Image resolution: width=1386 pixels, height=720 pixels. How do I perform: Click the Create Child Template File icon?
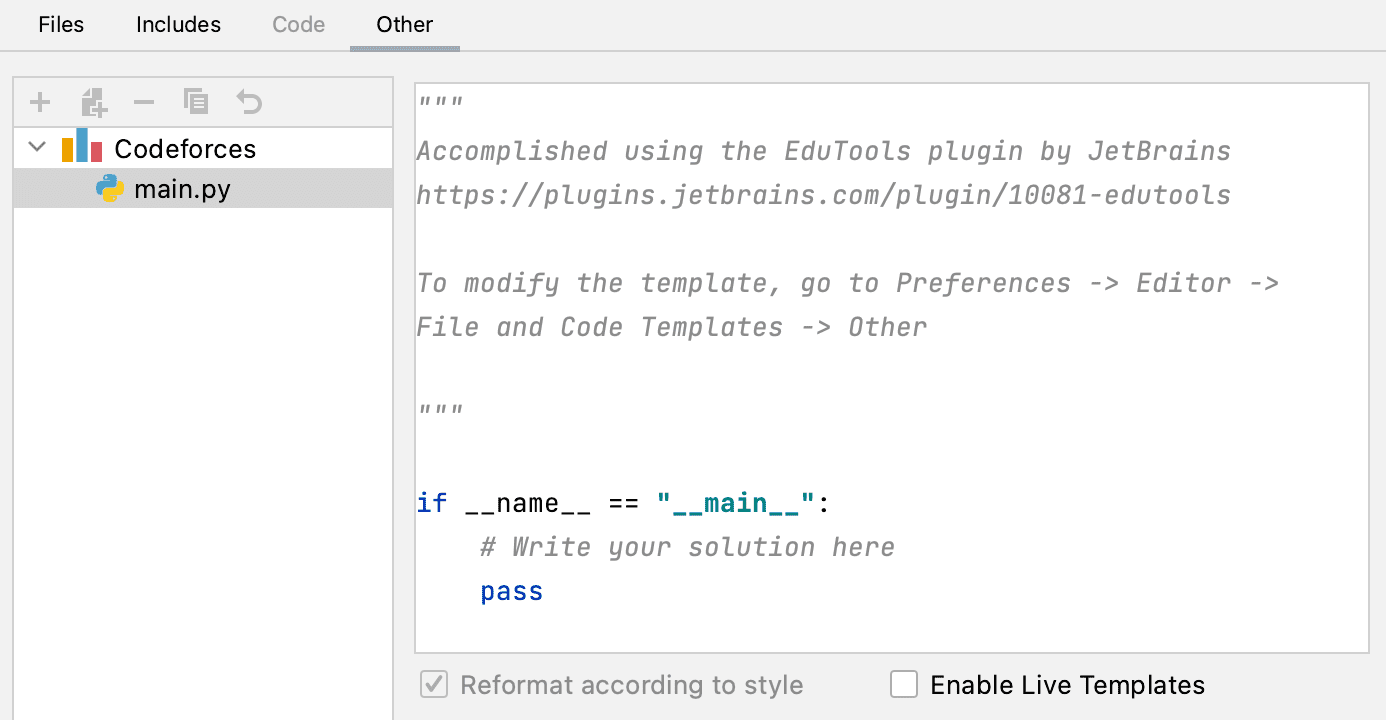93,102
